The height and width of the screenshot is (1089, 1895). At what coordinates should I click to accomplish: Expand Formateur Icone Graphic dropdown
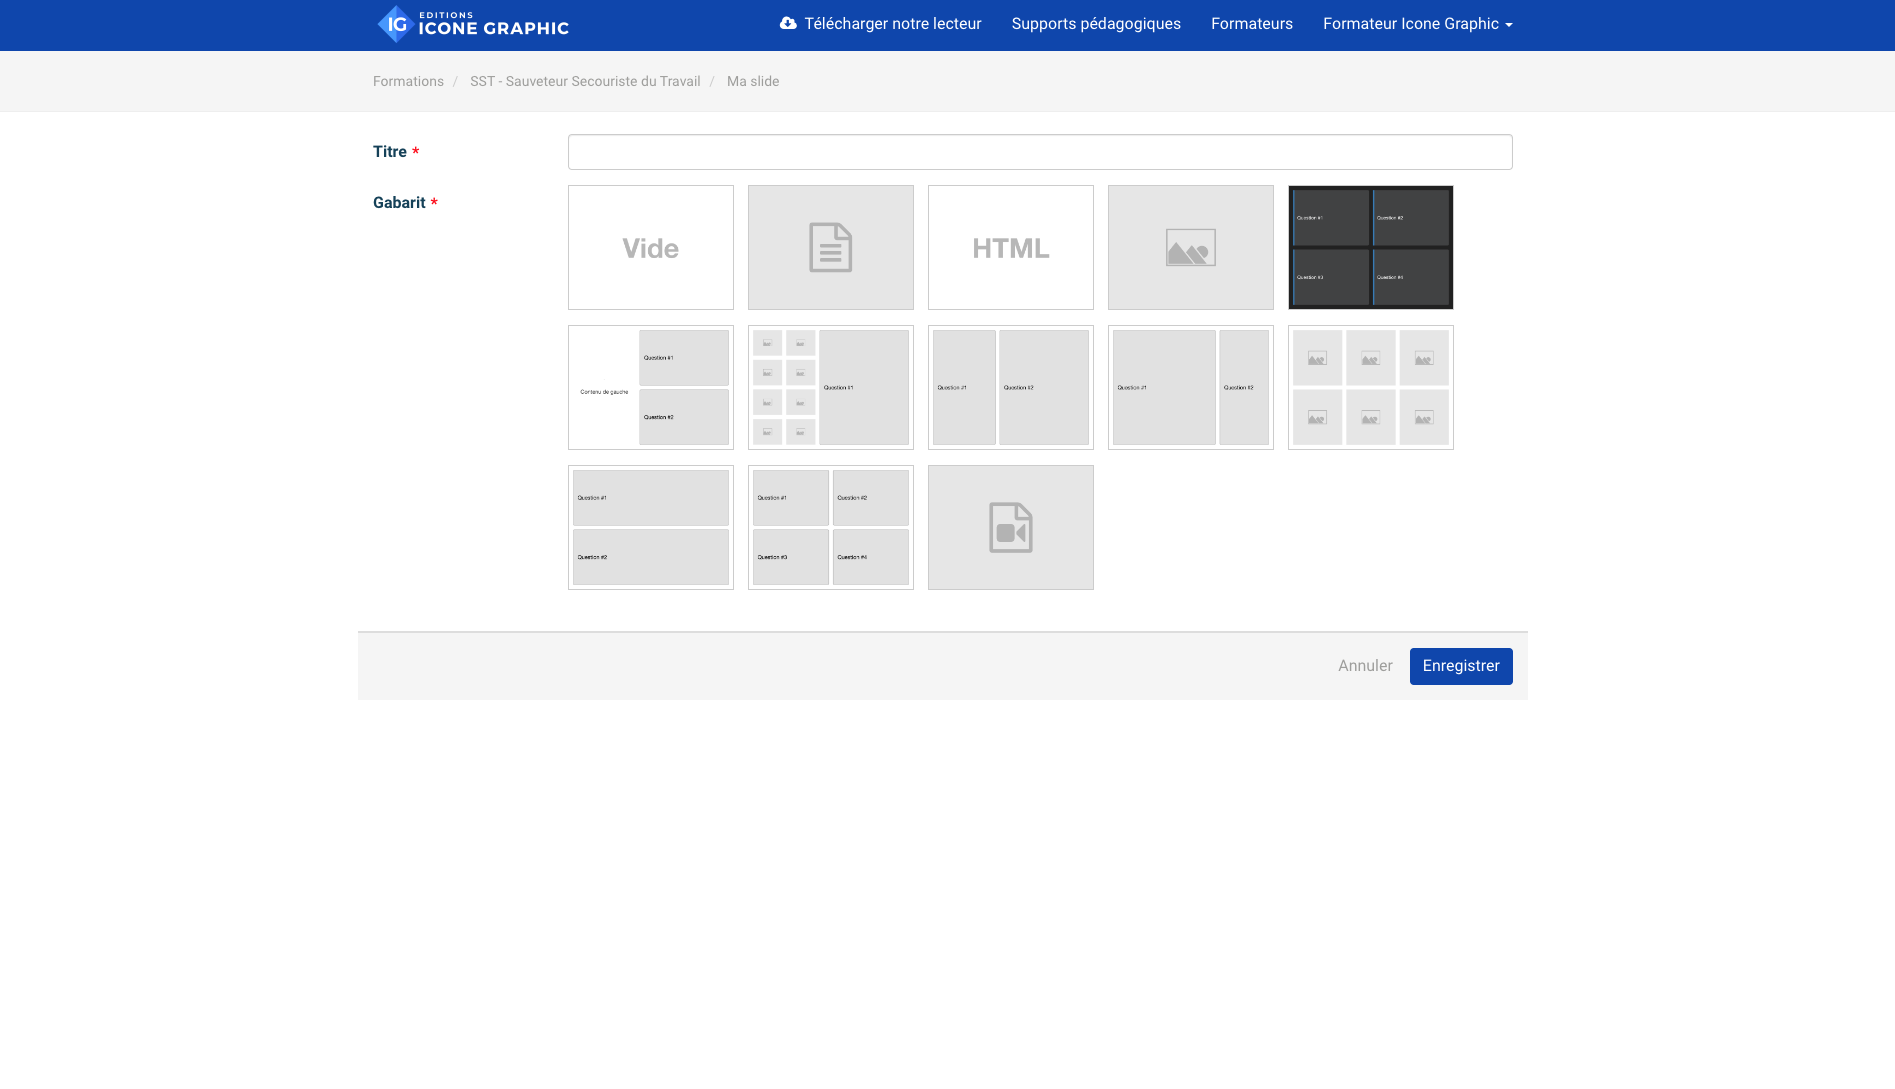pos(1417,24)
